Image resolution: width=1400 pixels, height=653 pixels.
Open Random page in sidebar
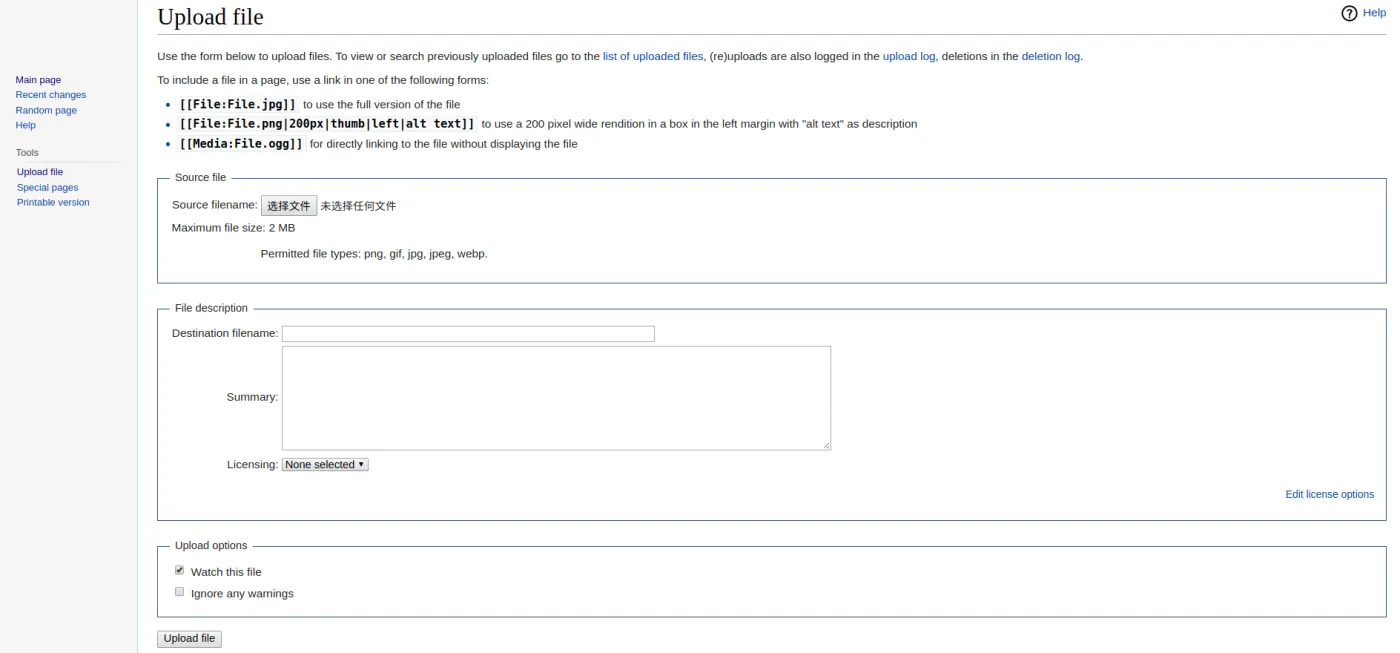[46, 110]
